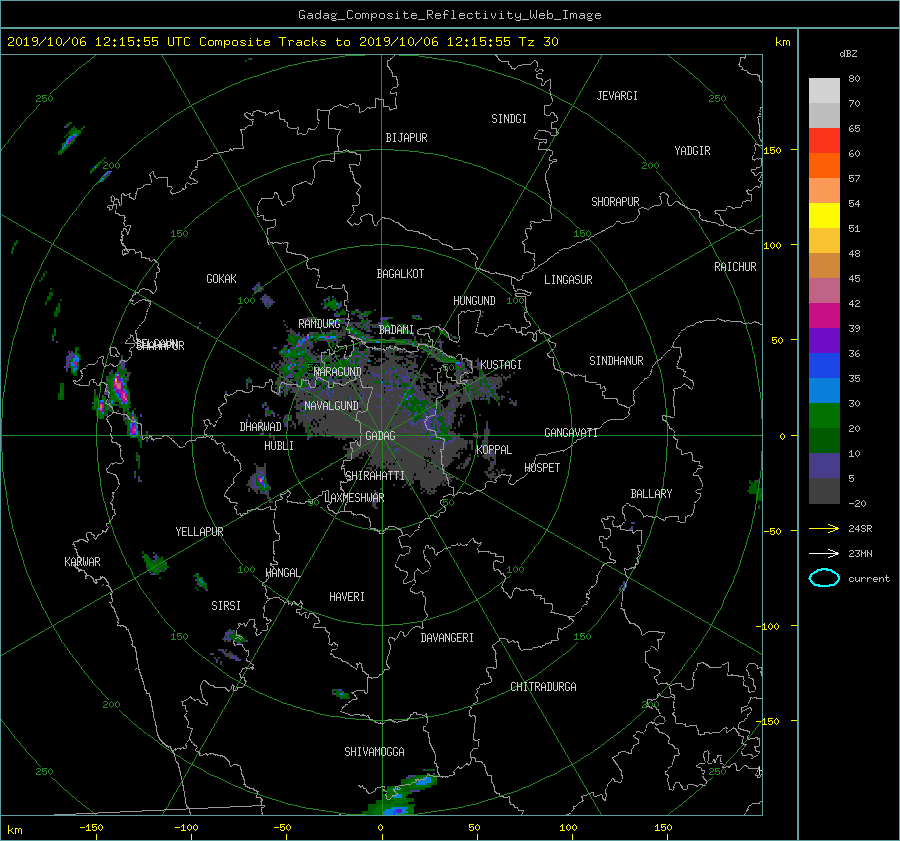Select the yellow 51 dBZ color swatch
900x841 pixels.
824,215
